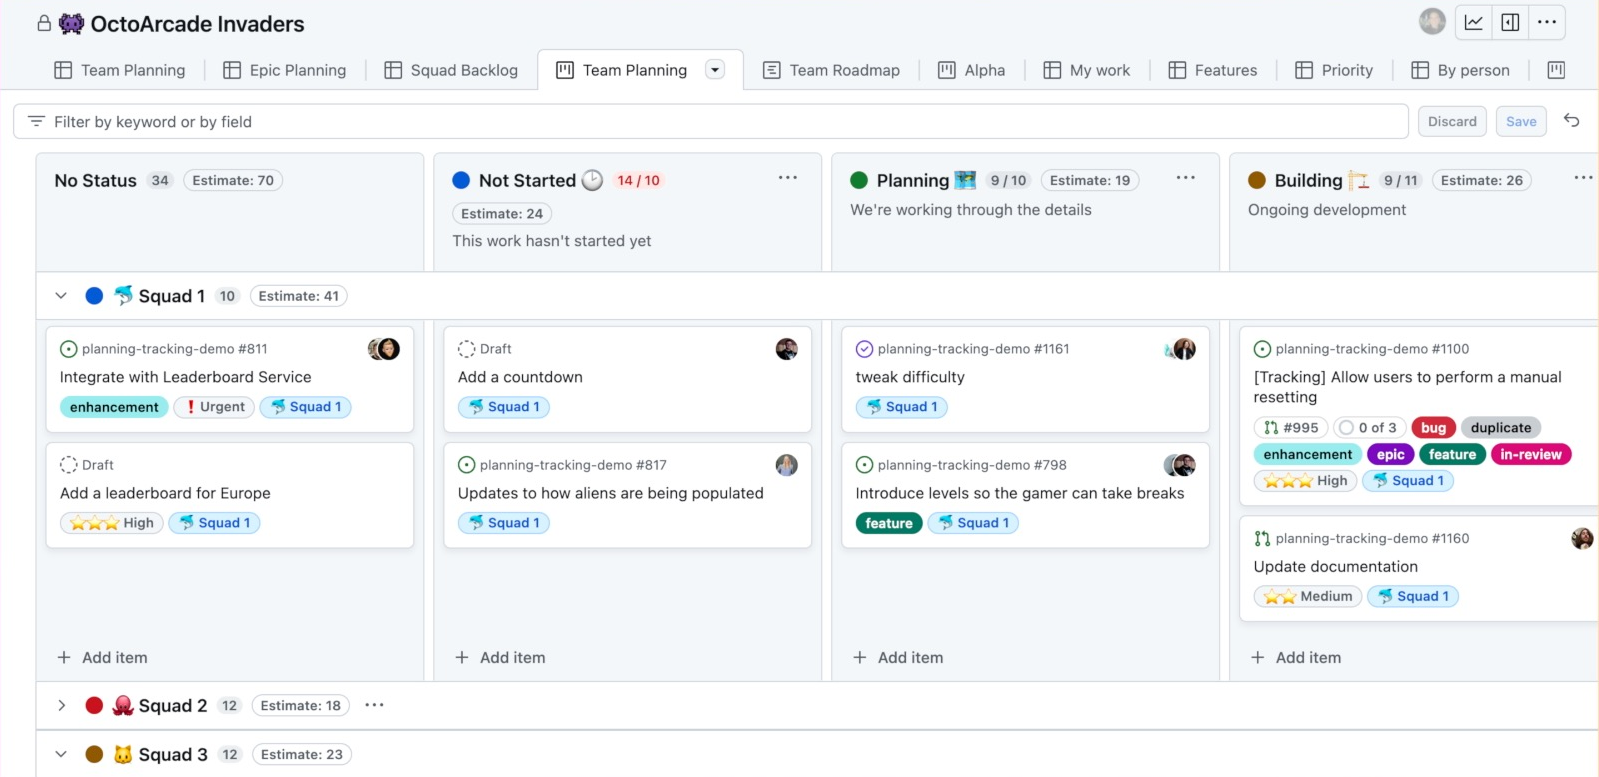
Task: Switch to Team Roadmap tab
Action: tap(831, 70)
